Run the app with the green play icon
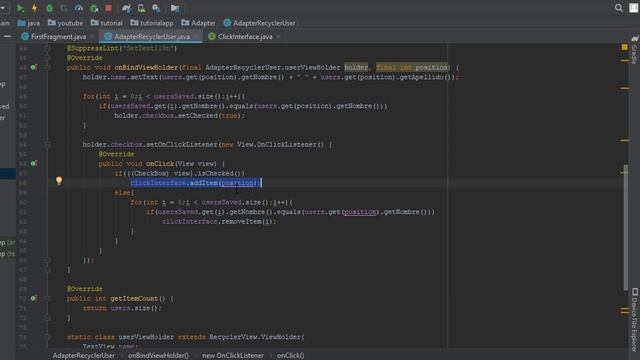The height and width of the screenshot is (360, 640). (20, 8)
